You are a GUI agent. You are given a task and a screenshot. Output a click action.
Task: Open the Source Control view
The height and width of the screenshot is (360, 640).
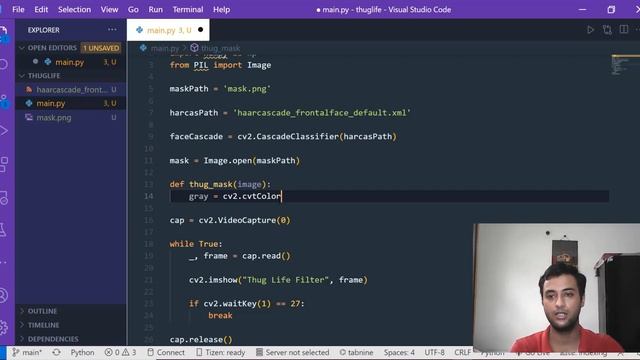point(4,100)
